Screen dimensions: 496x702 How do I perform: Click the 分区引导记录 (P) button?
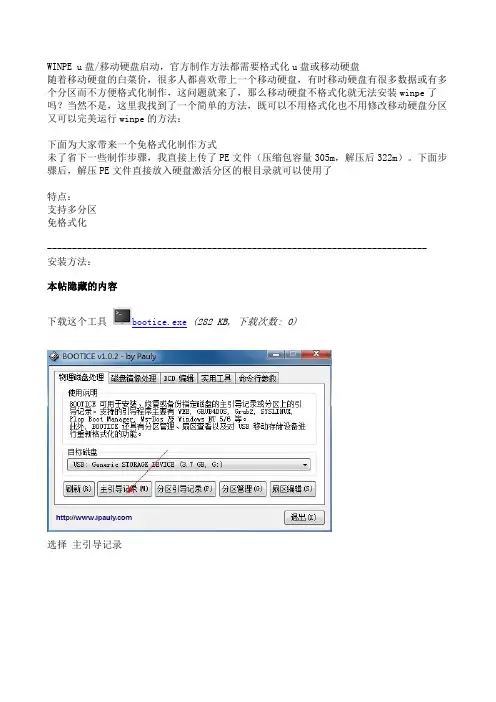[x=185, y=489]
